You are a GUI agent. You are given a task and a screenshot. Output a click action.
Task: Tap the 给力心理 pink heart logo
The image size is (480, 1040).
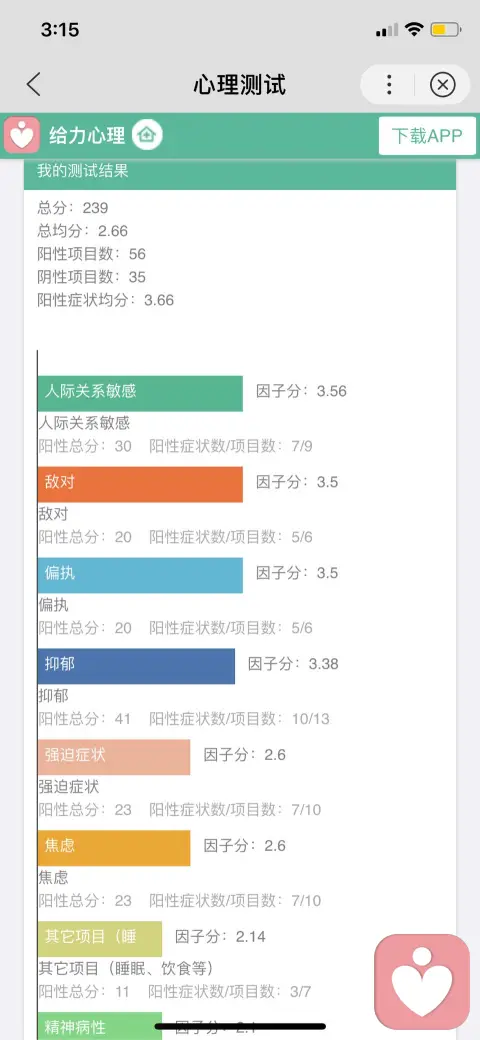(22, 135)
